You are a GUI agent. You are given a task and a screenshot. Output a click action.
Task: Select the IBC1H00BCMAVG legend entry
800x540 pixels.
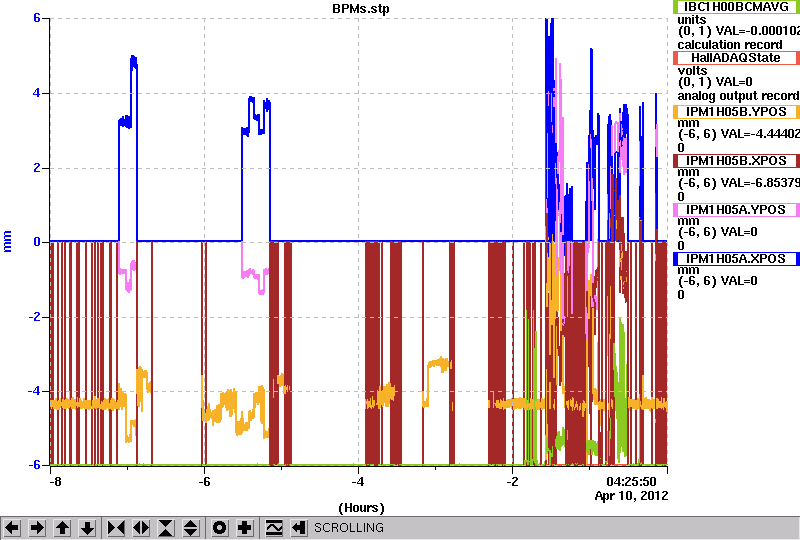[736, 7]
